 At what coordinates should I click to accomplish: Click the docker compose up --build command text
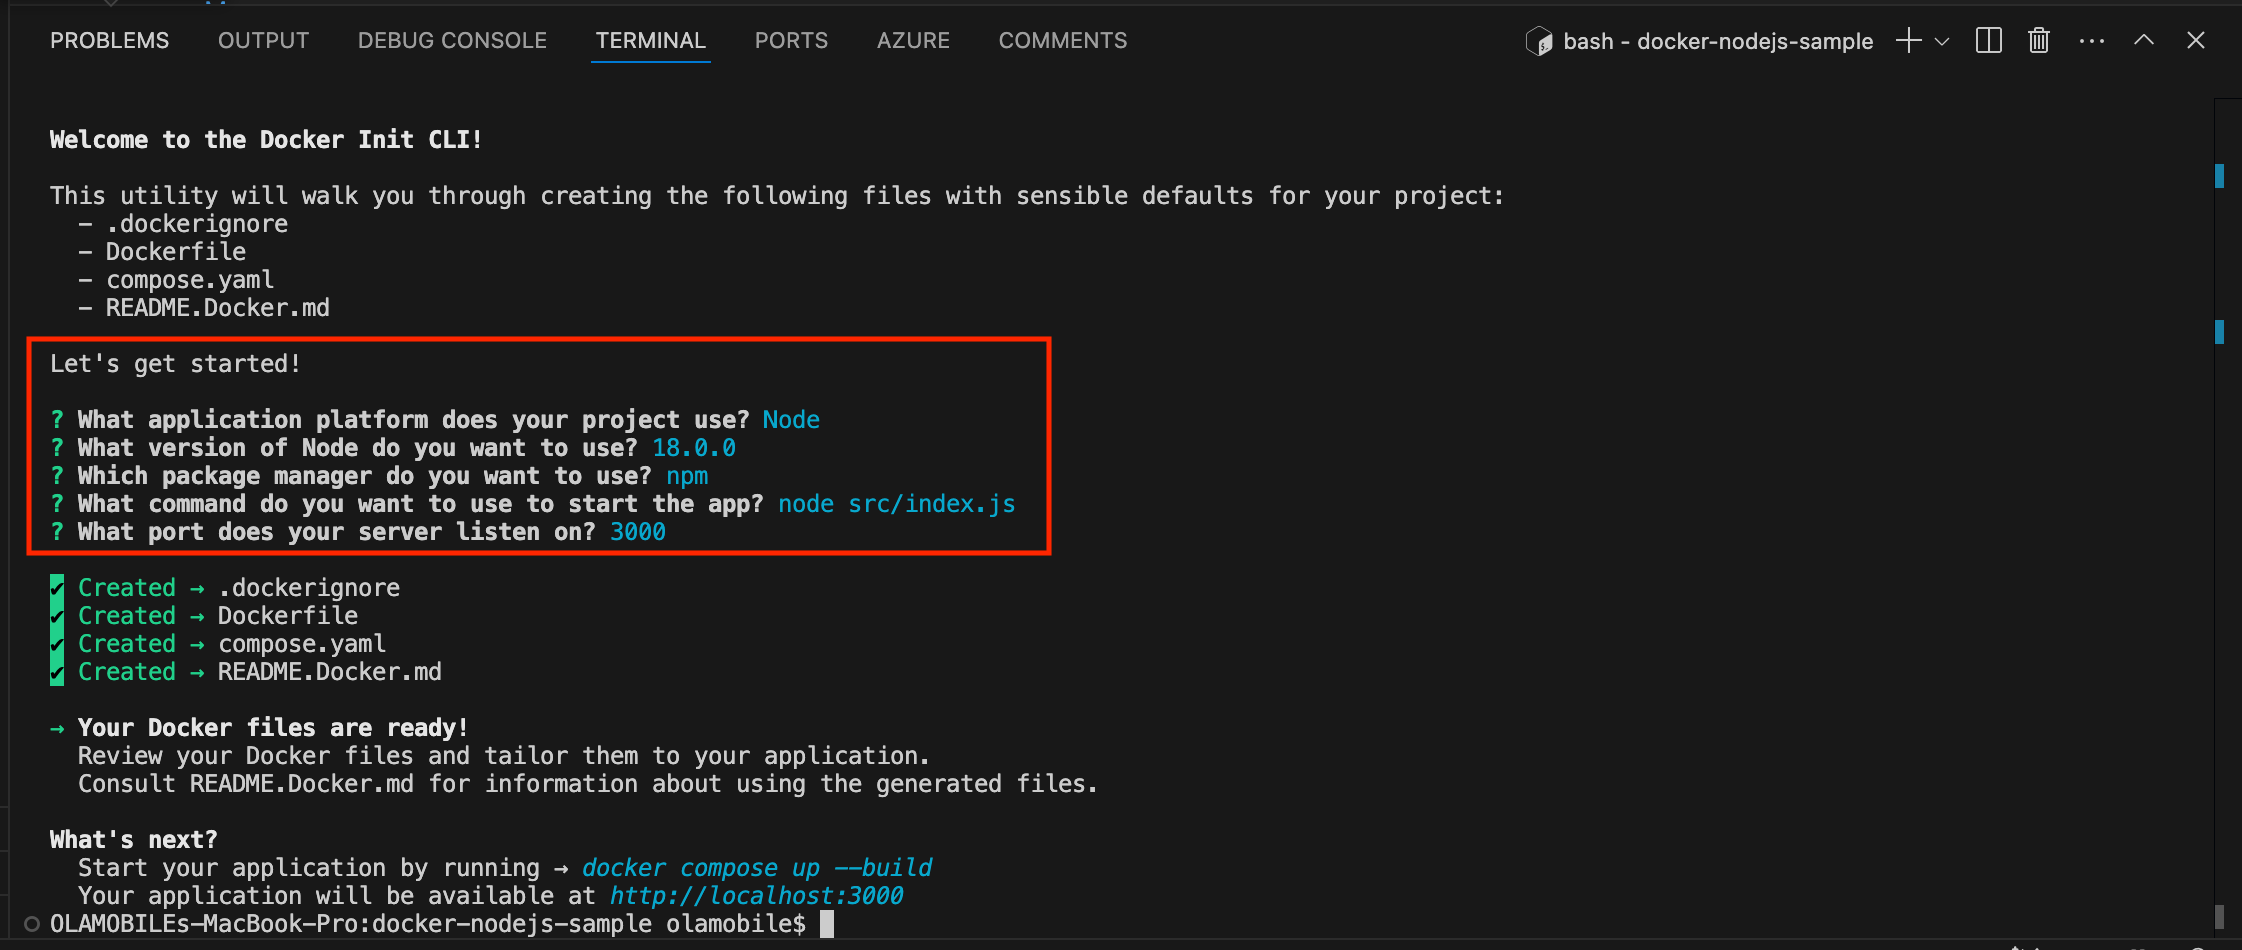[757, 867]
